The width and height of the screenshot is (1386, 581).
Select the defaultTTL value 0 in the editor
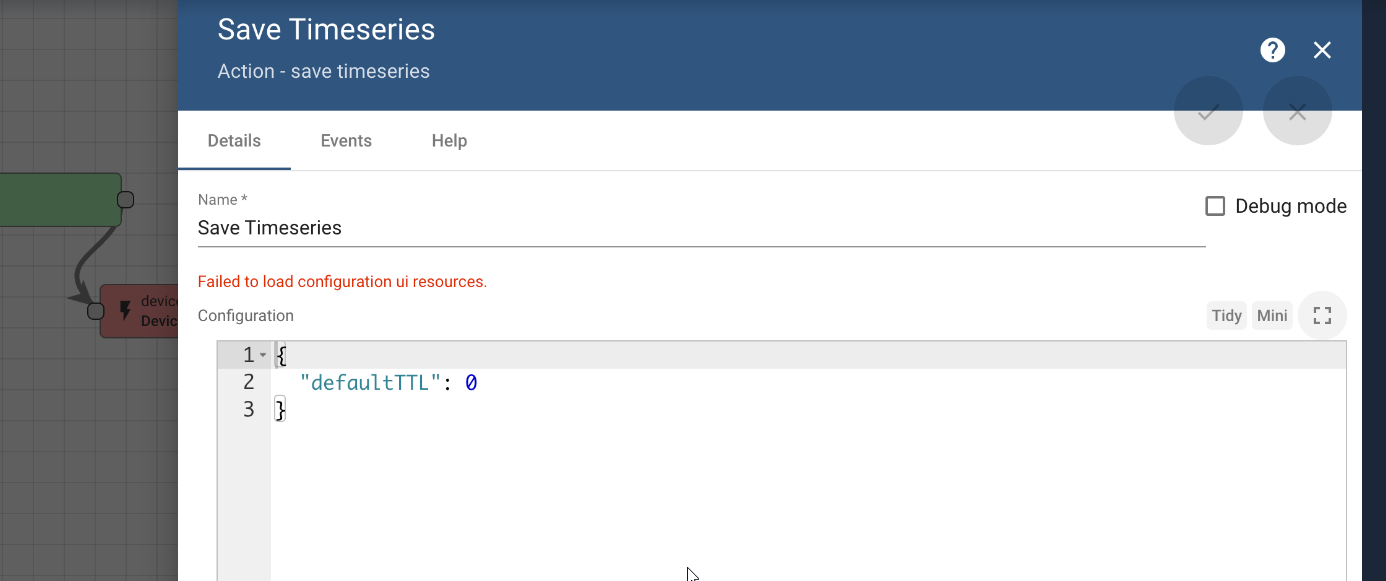[x=471, y=382]
